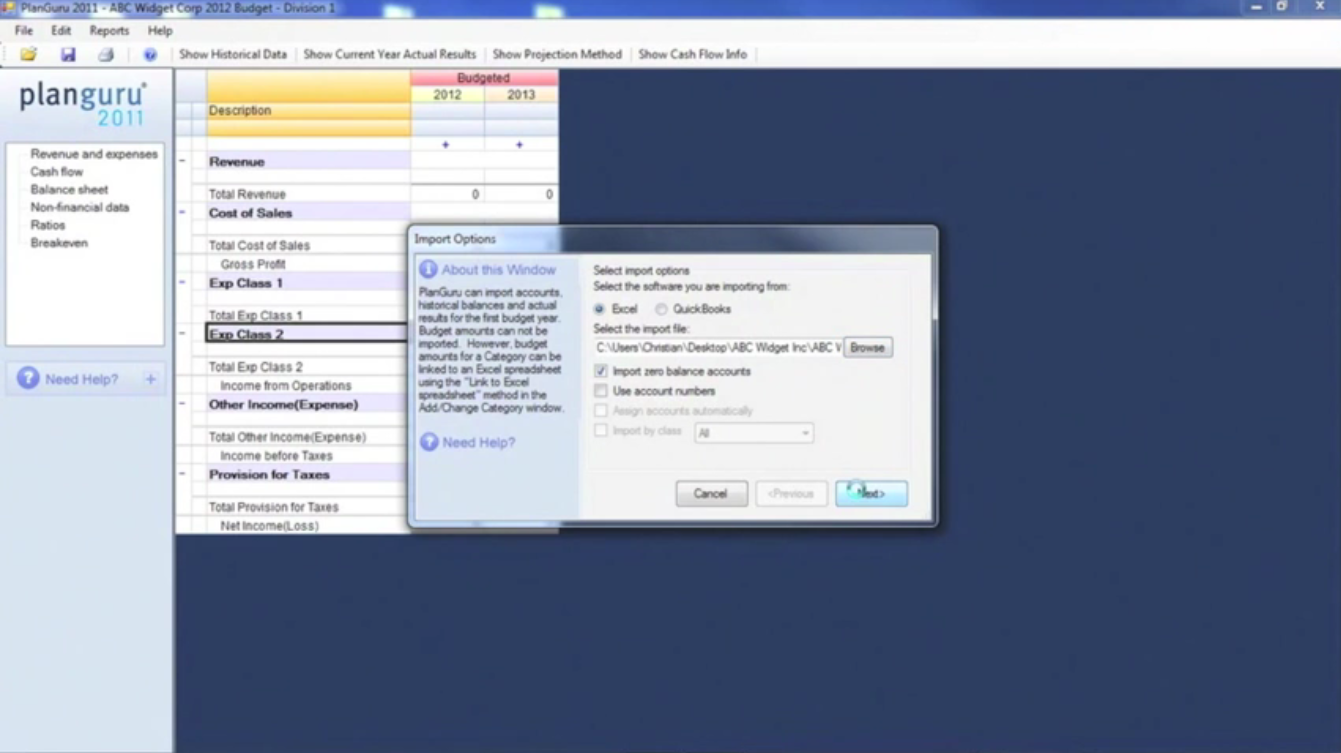
Task: Click the Description column header
Action: (308, 111)
